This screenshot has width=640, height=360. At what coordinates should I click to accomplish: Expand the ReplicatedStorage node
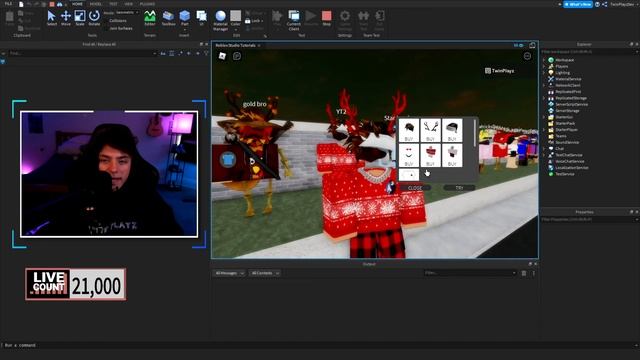544,98
